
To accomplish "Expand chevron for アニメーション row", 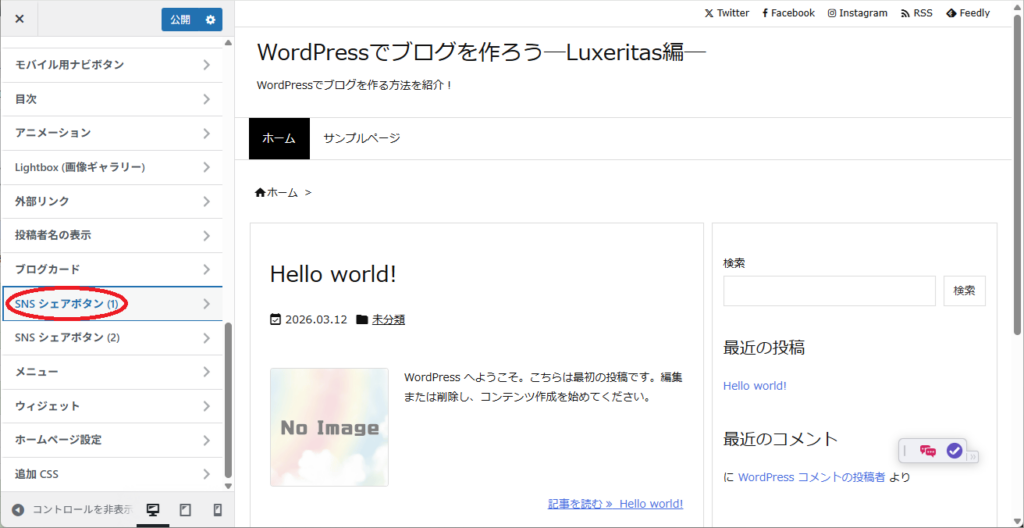I will (206, 133).
